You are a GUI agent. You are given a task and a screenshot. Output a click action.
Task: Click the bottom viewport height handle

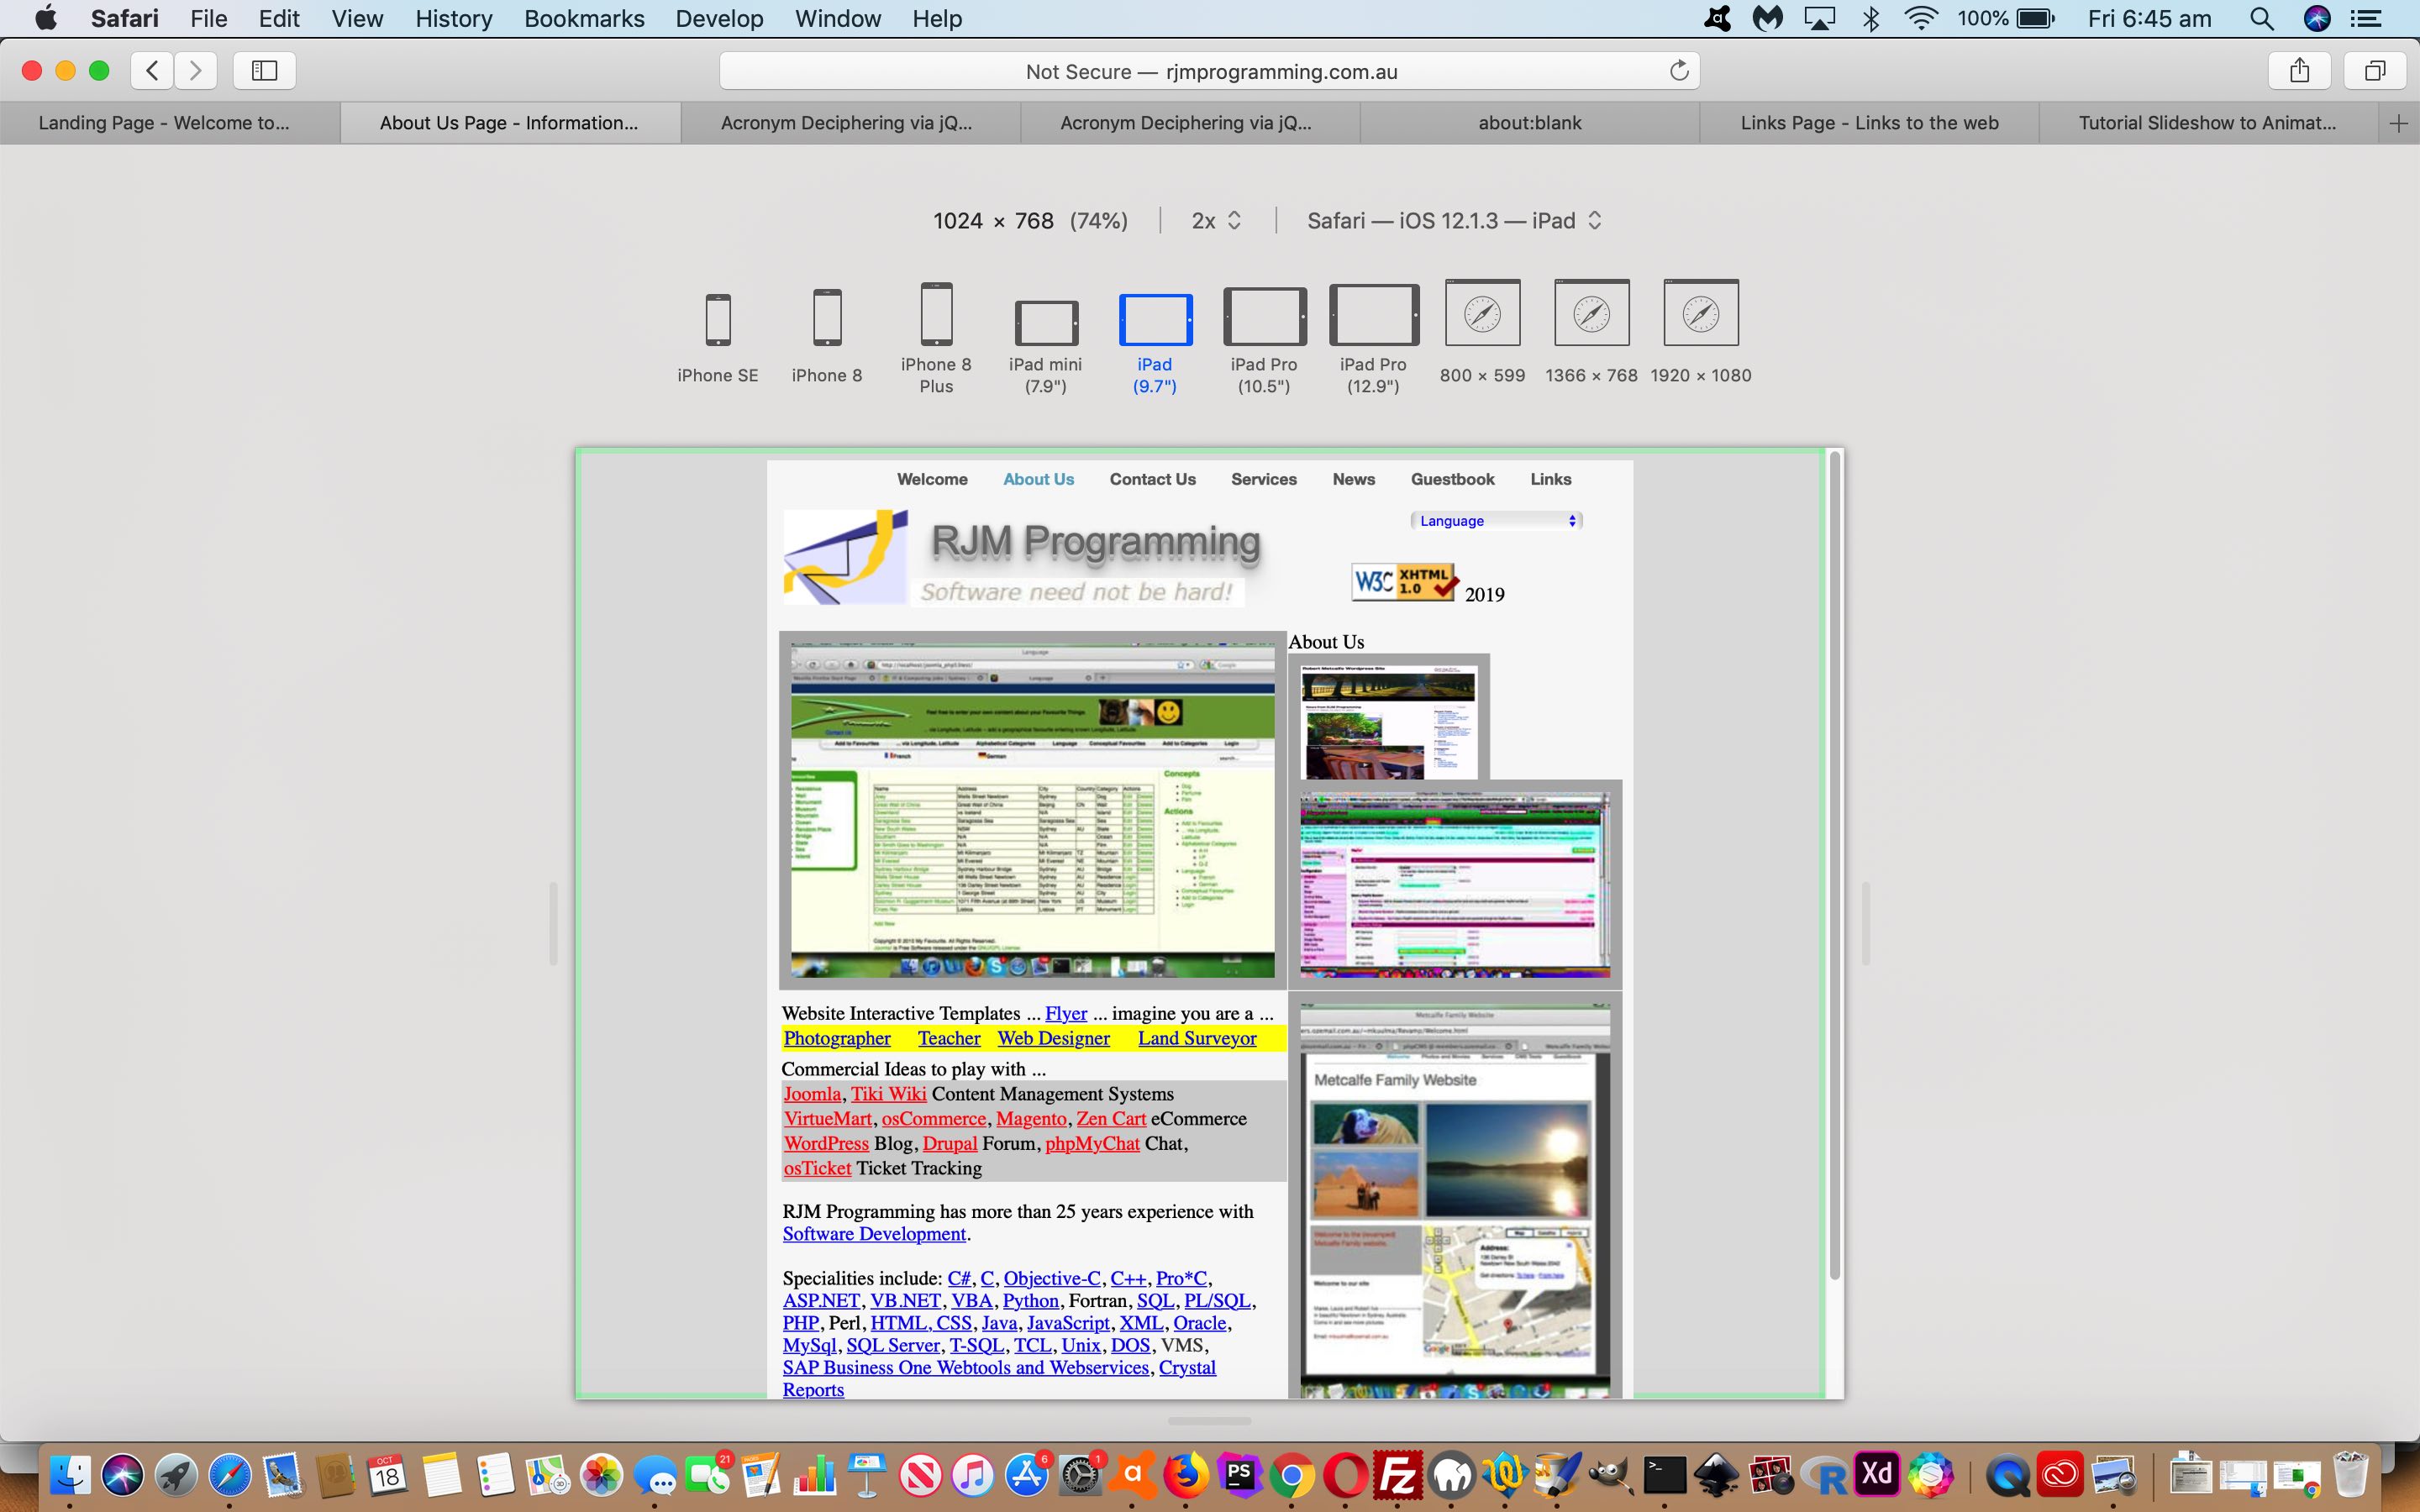point(1209,1421)
